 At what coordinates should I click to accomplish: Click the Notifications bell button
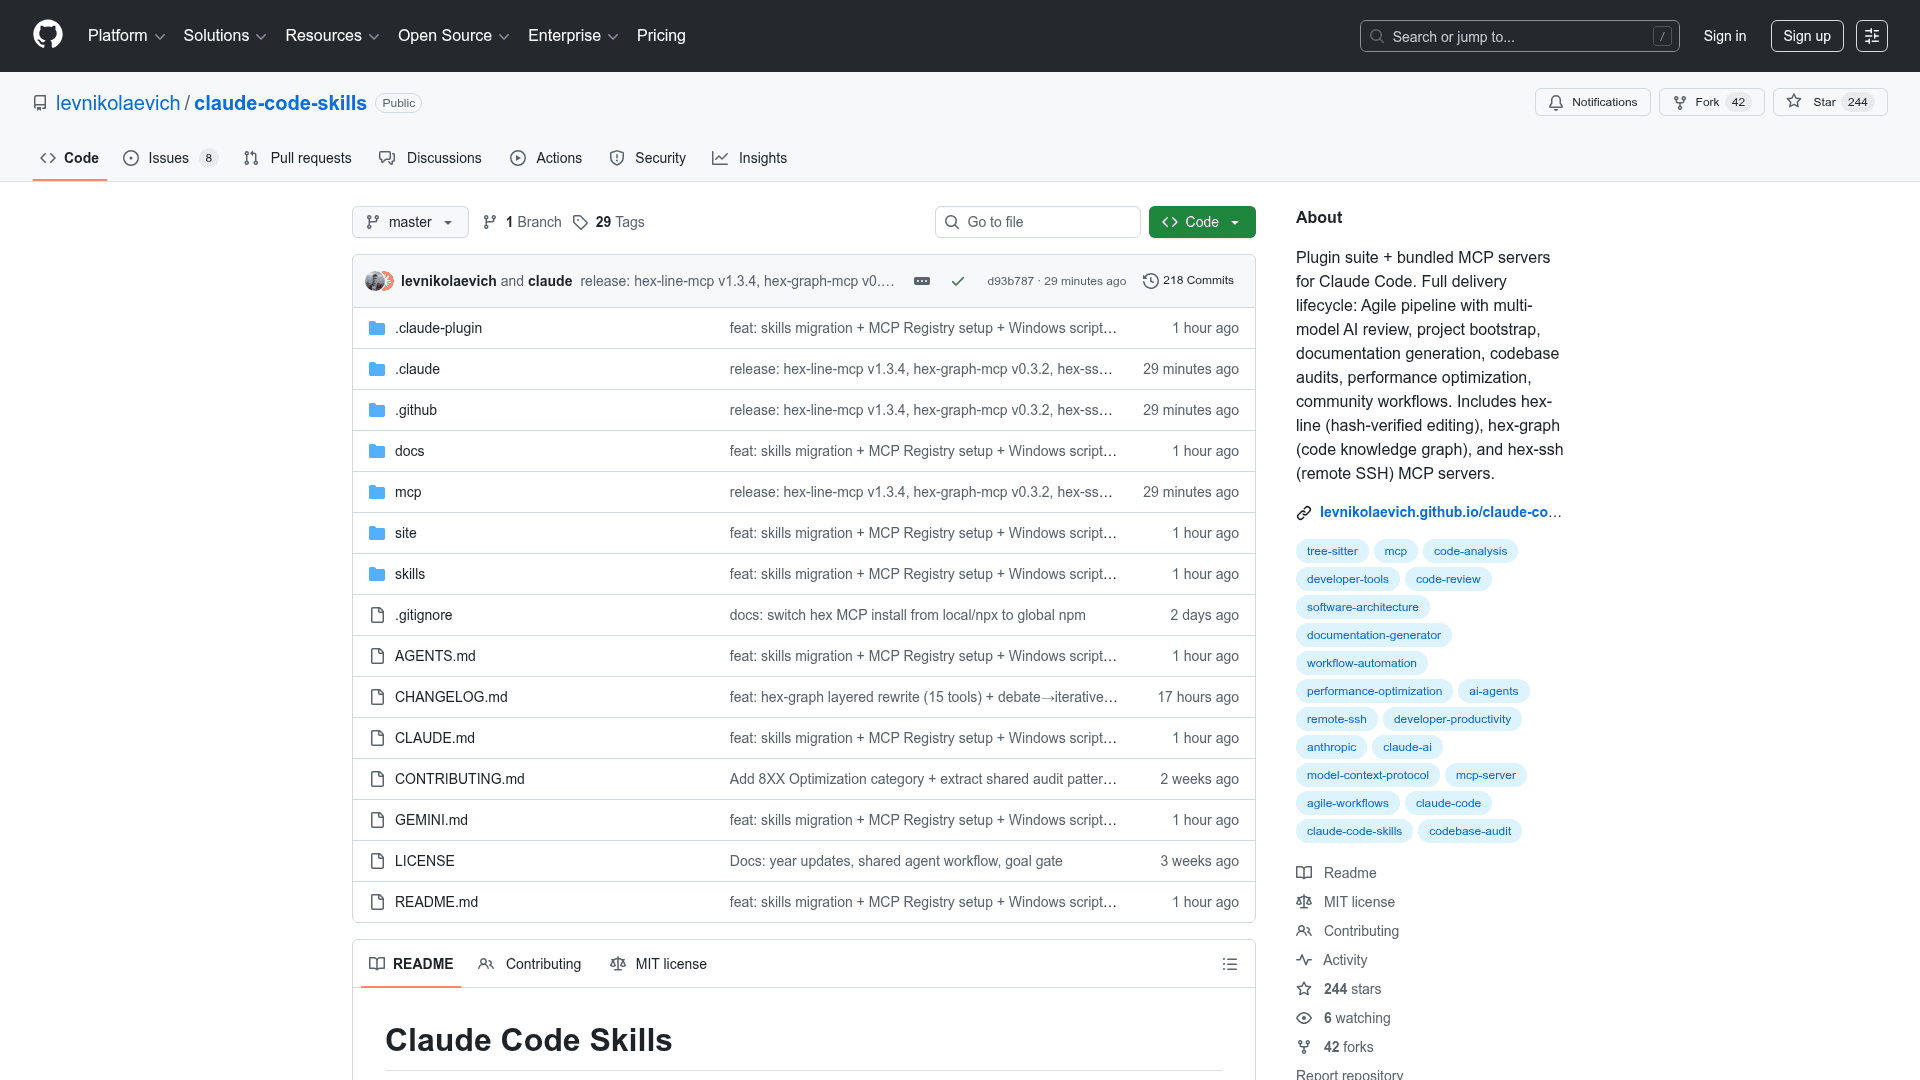point(1592,102)
